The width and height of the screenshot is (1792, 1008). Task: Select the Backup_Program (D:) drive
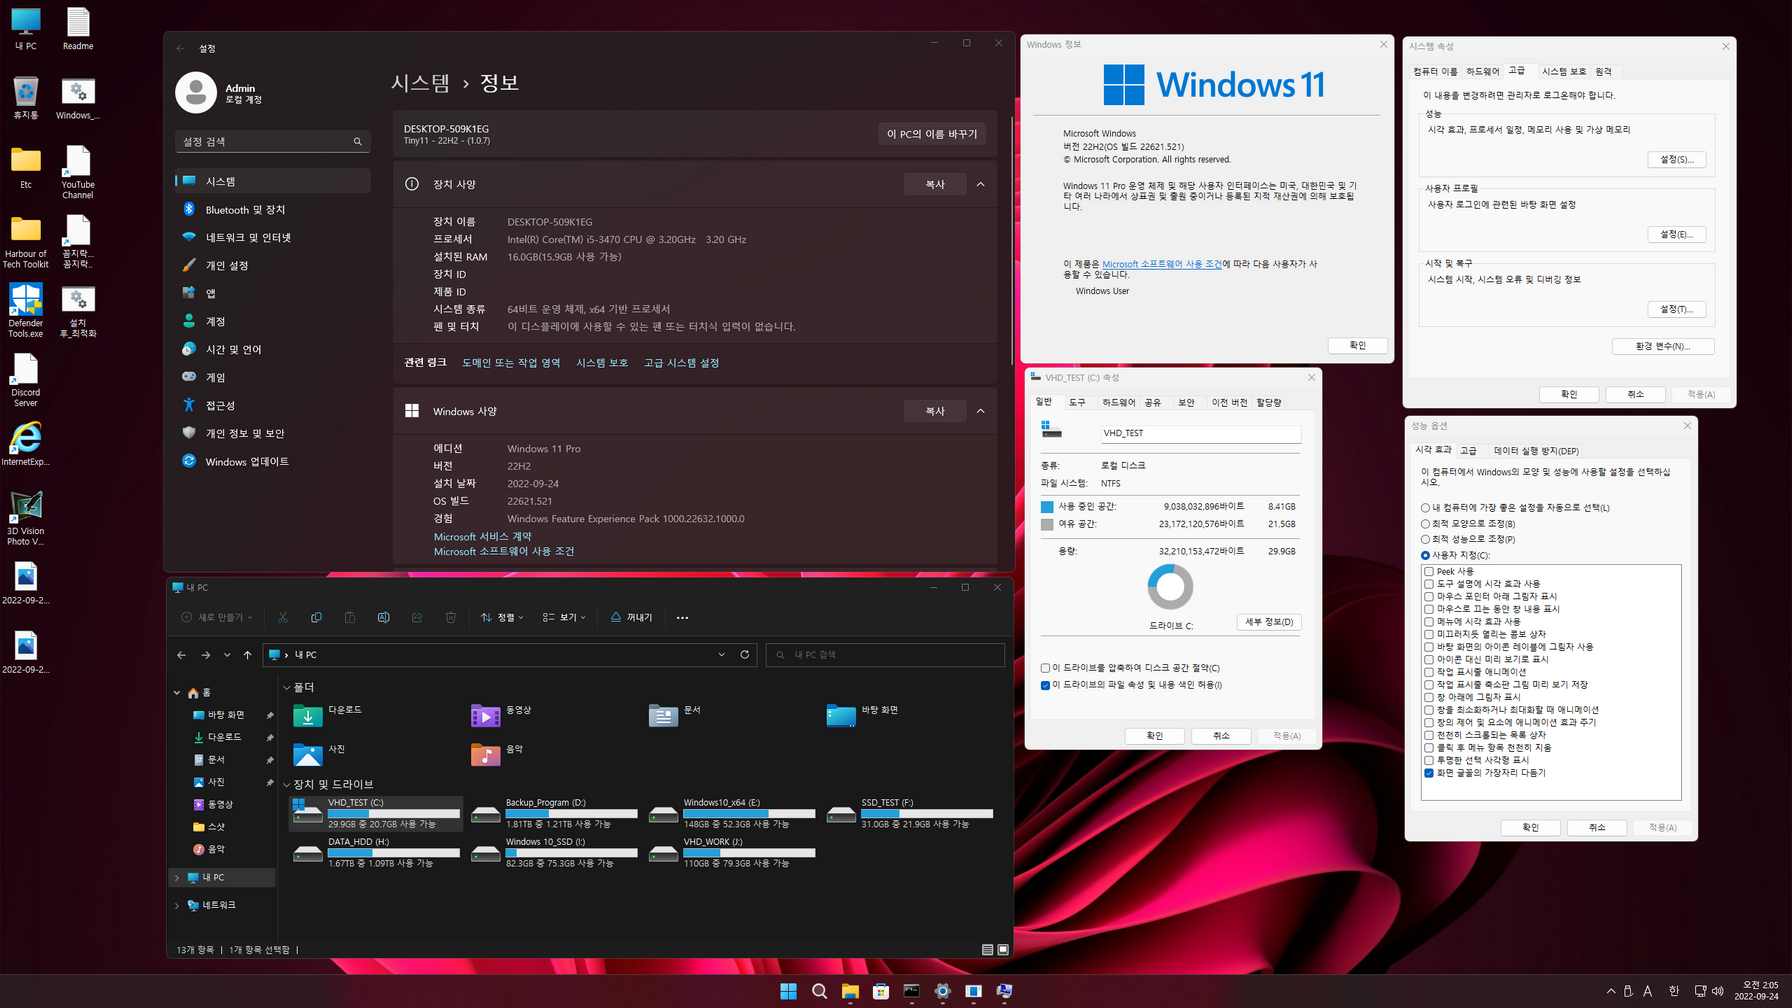pos(553,814)
